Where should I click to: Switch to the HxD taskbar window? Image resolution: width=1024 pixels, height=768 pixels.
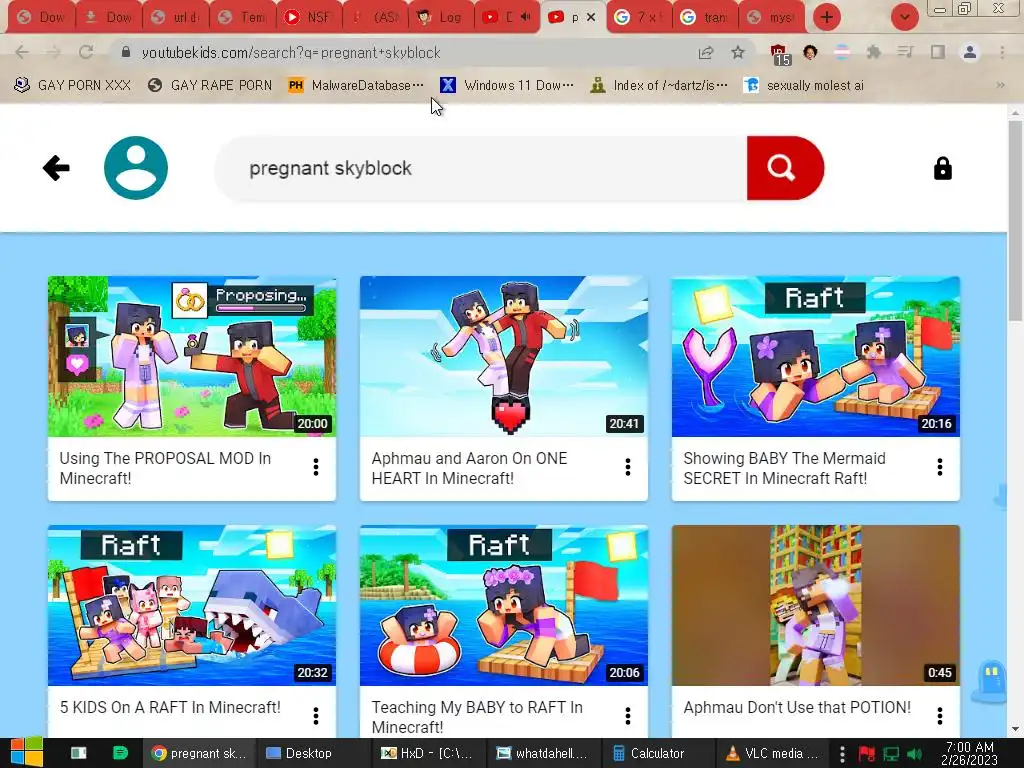[x=427, y=753]
